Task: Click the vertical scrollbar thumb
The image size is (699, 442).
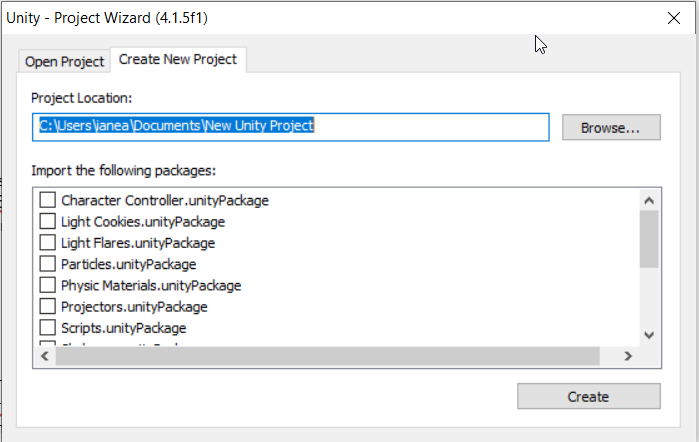Action: coord(649,239)
